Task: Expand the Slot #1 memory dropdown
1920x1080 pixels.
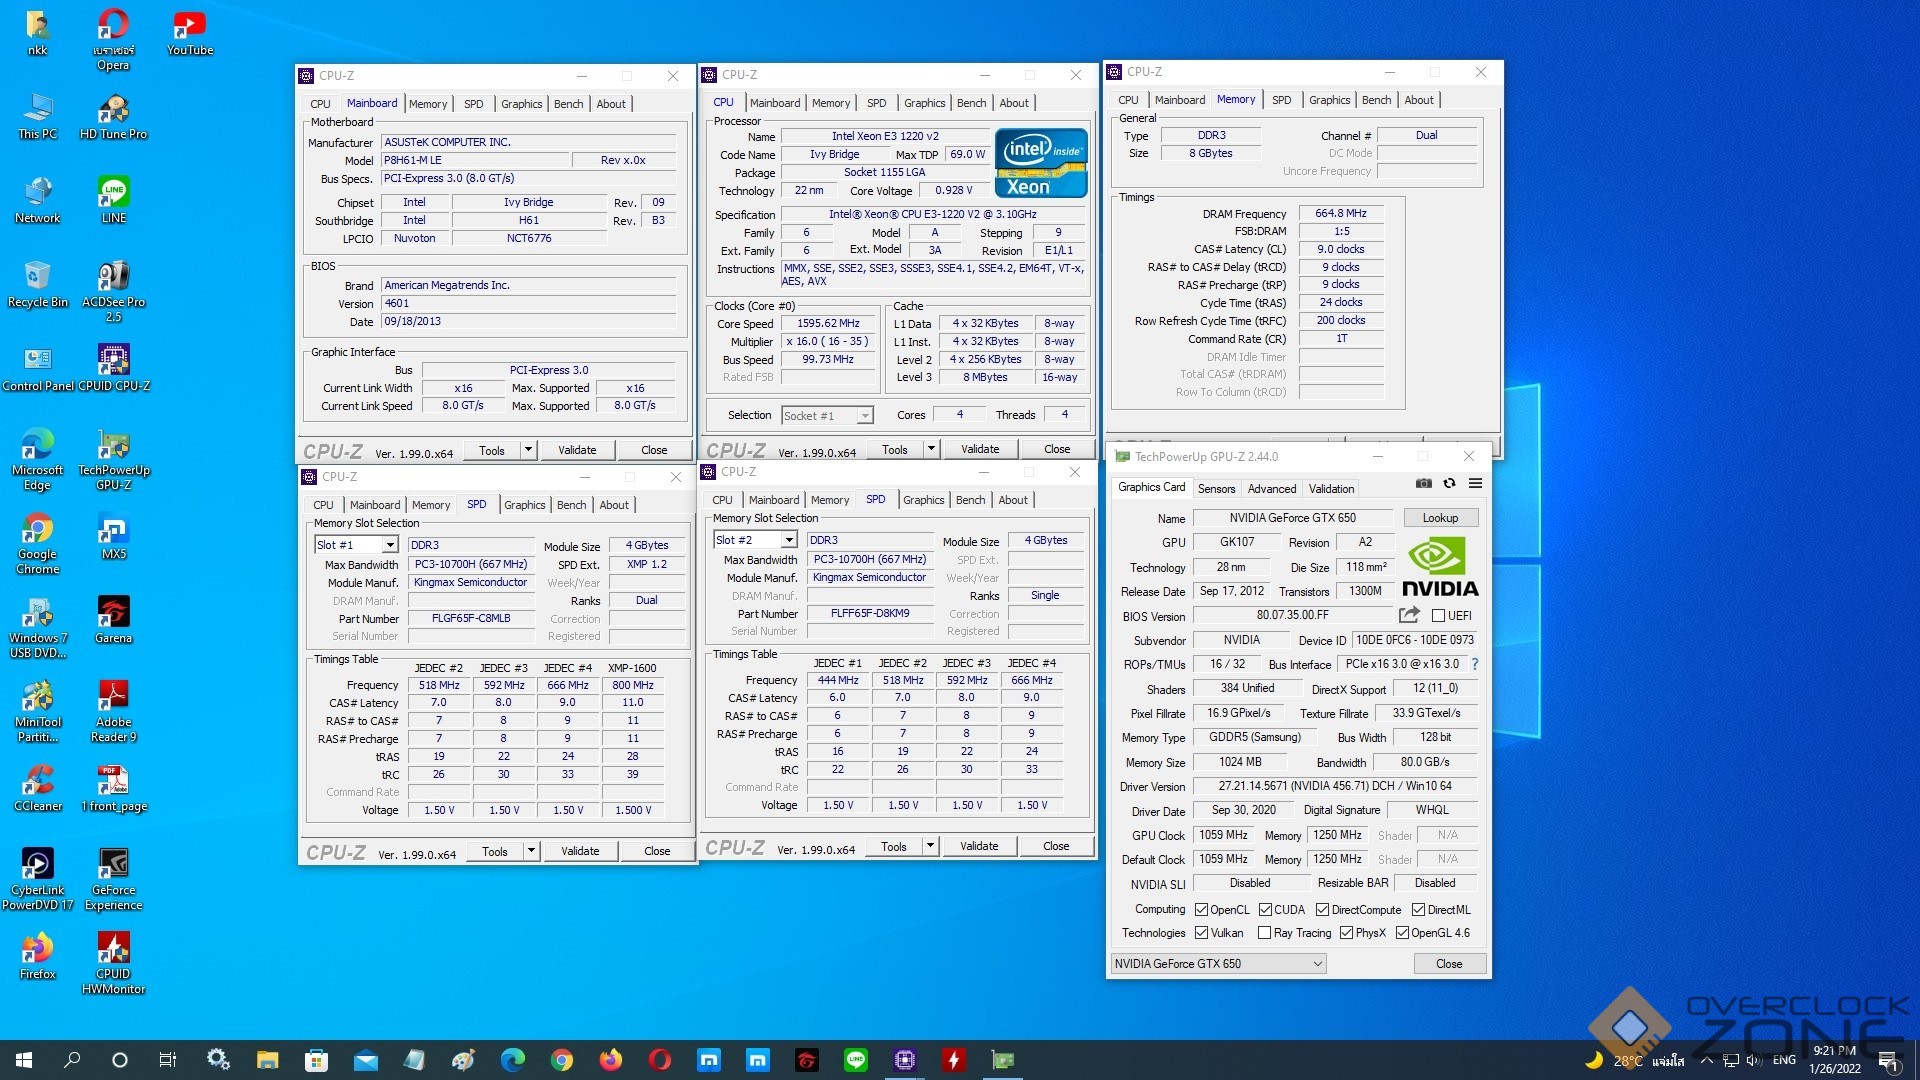Action: point(390,545)
